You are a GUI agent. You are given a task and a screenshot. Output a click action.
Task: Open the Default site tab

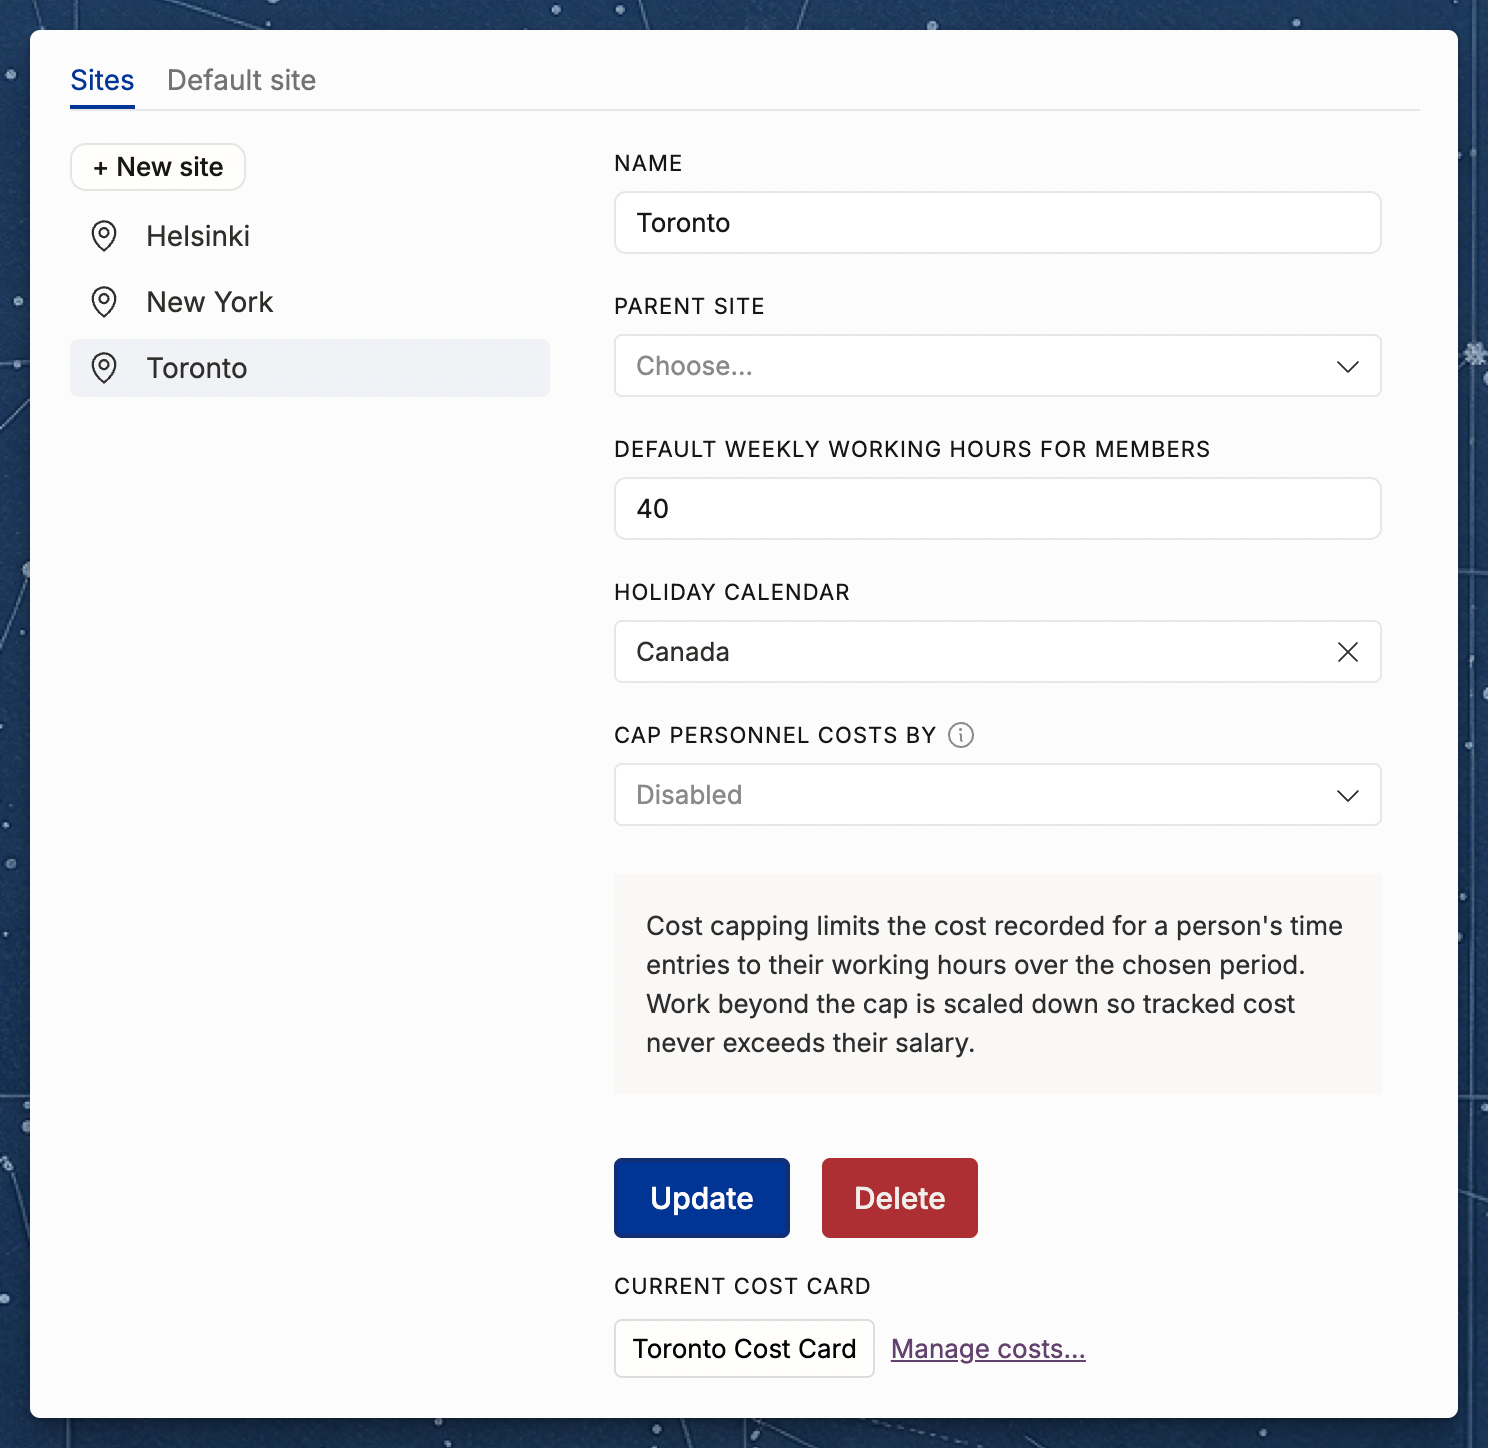241,80
